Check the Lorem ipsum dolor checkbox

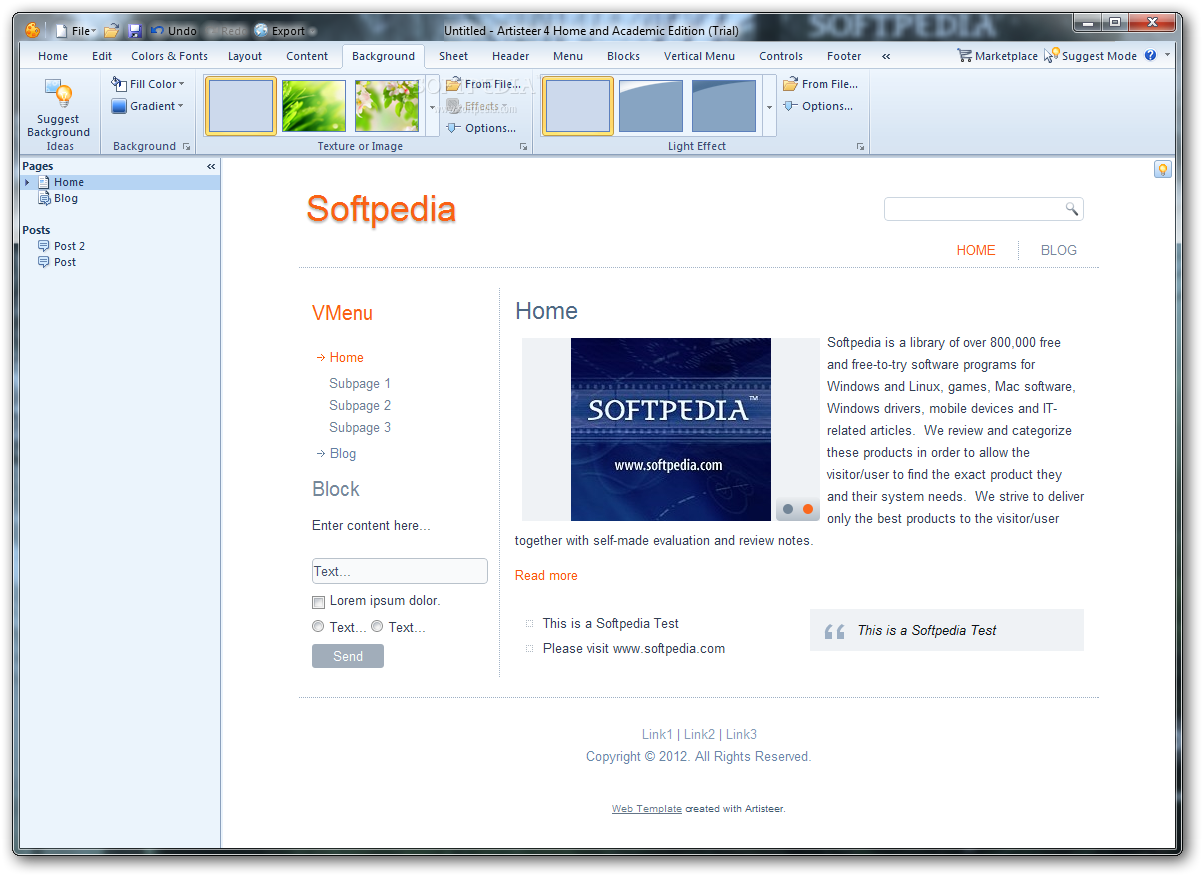(x=319, y=602)
